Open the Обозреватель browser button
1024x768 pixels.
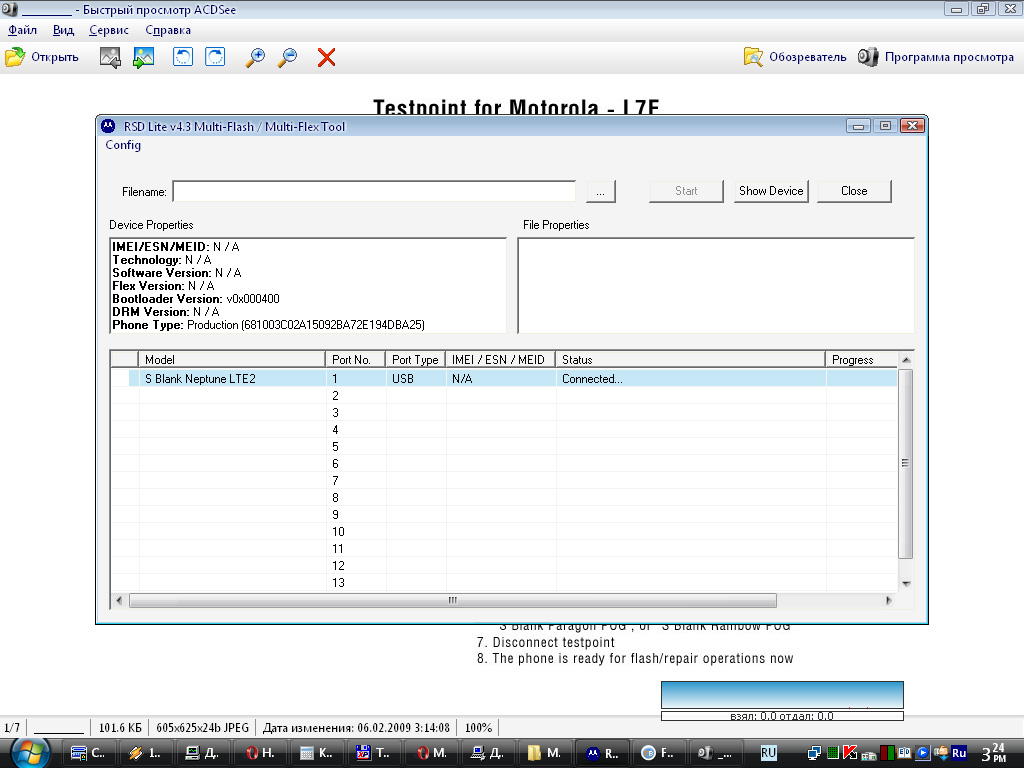[795, 57]
